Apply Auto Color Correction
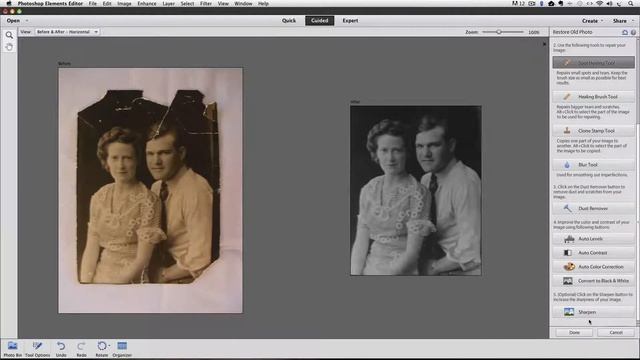Viewport: 640px width, 360px height. (593, 267)
